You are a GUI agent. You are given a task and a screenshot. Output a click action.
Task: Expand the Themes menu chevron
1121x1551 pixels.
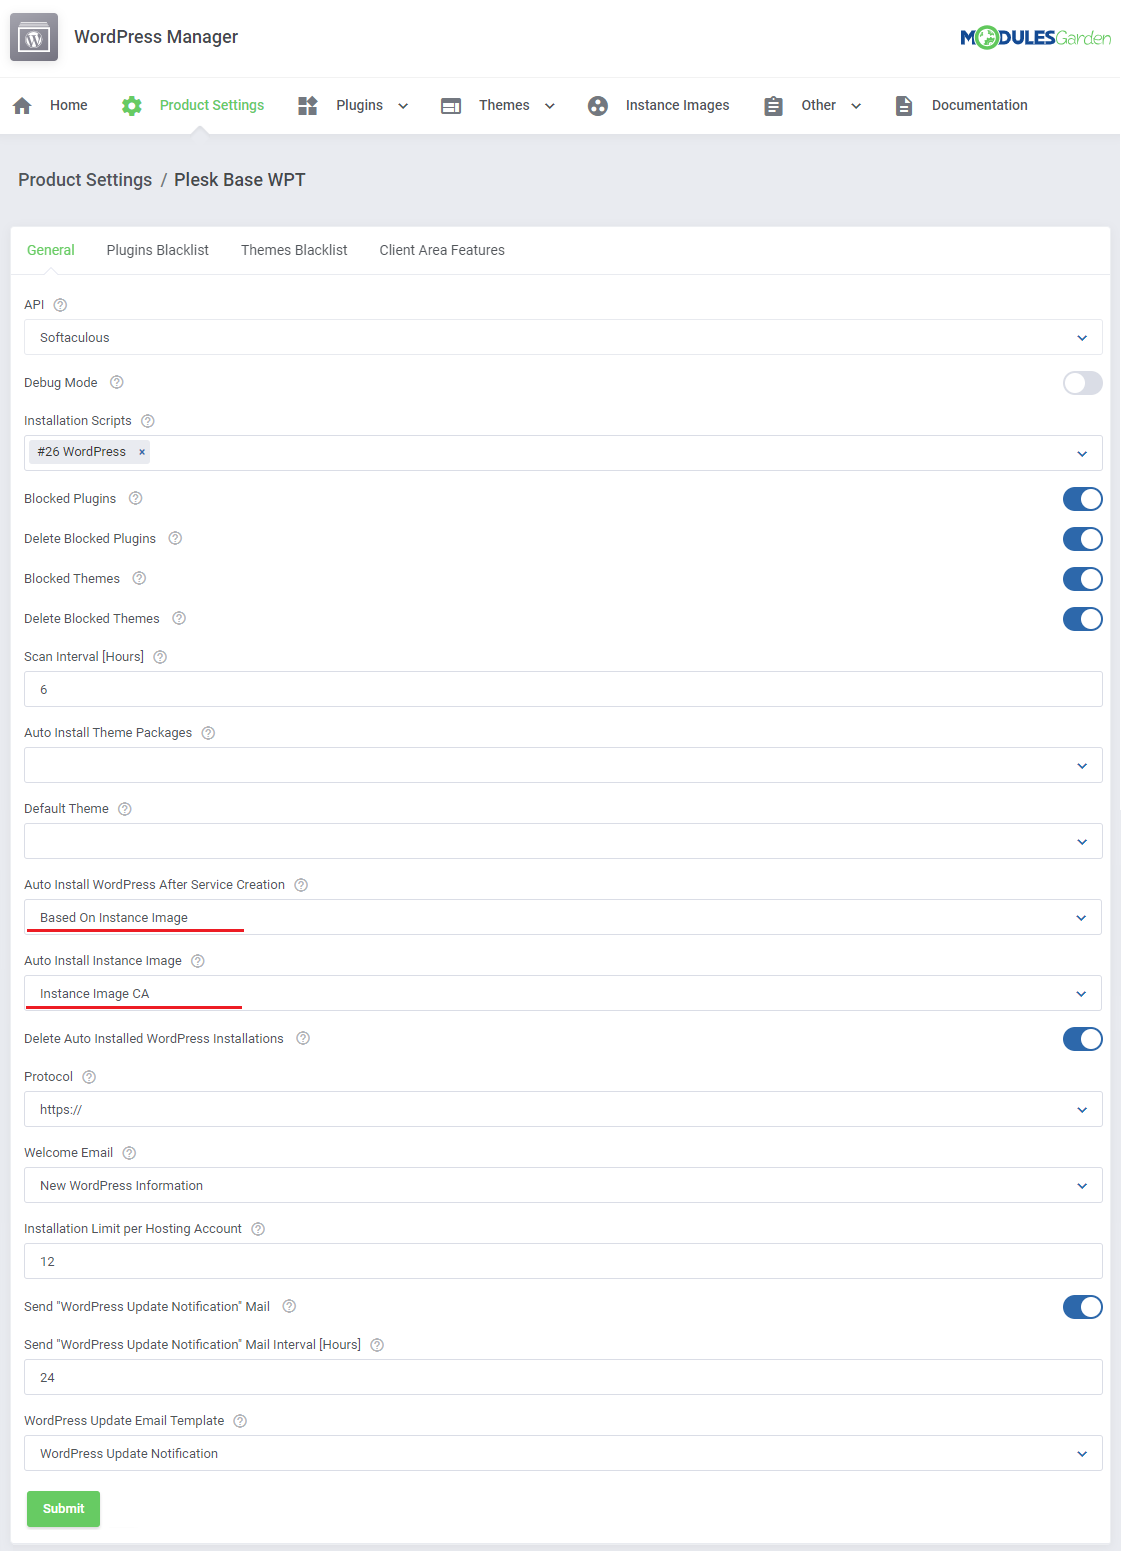click(549, 106)
